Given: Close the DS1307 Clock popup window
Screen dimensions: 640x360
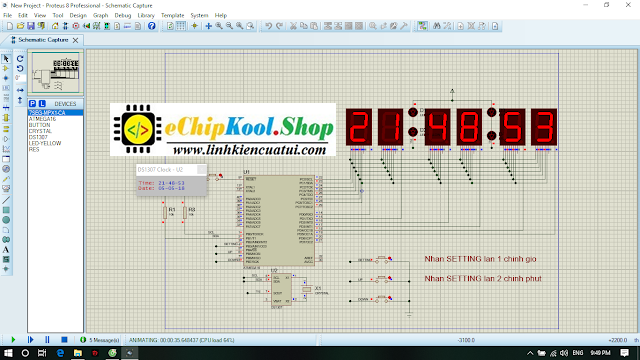Looking at the screenshot, I should click(x=202, y=169).
